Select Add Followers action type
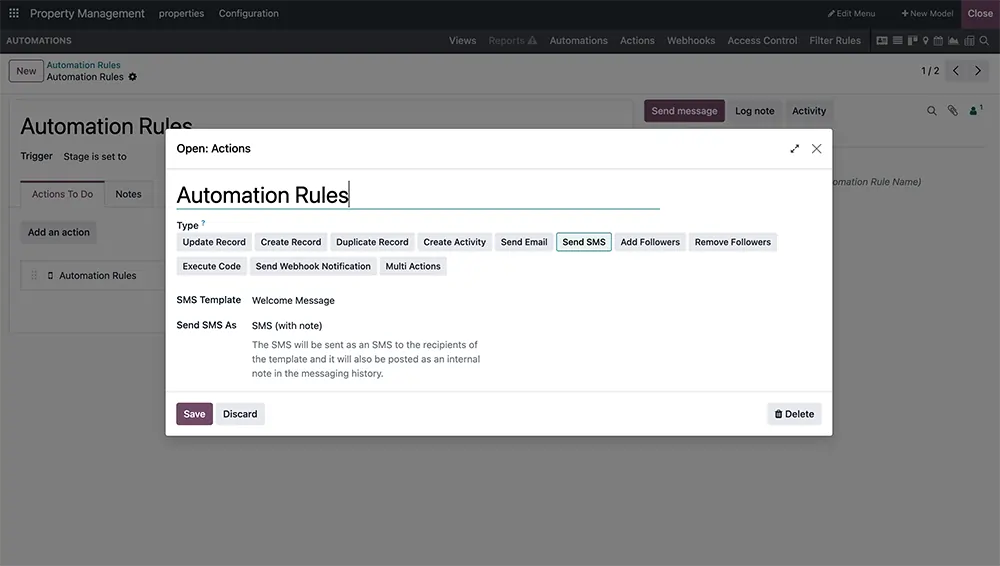Screen dimensions: 1000x566 click(x=651, y=242)
